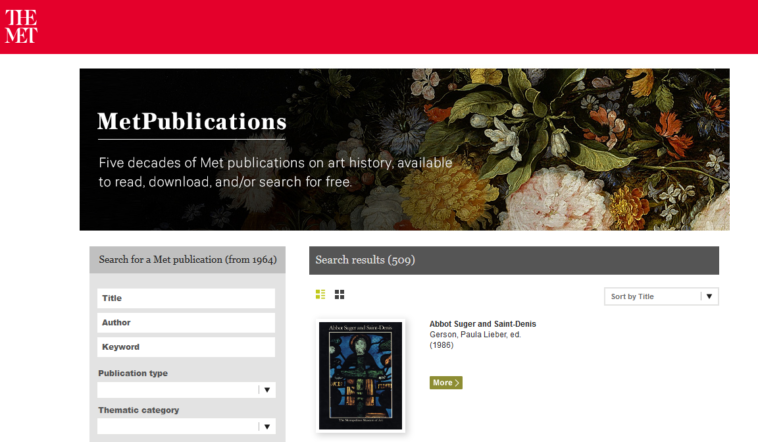Click Search for a Met publication heading
758x442 pixels.
188,260
